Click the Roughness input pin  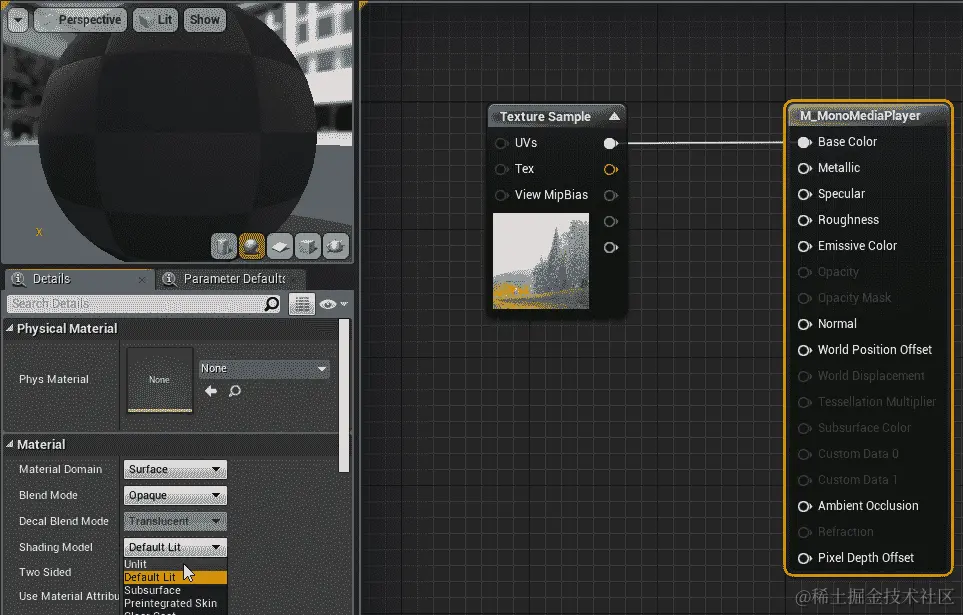pos(805,220)
